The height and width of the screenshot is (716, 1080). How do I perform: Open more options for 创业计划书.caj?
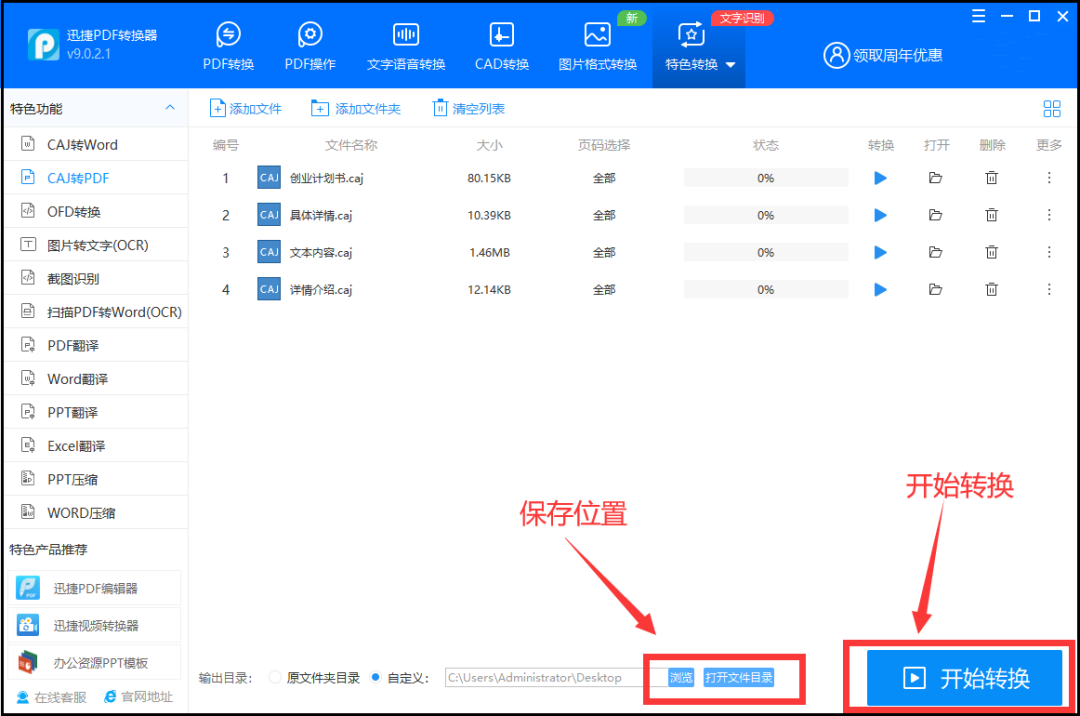(x=1049, y=178)
